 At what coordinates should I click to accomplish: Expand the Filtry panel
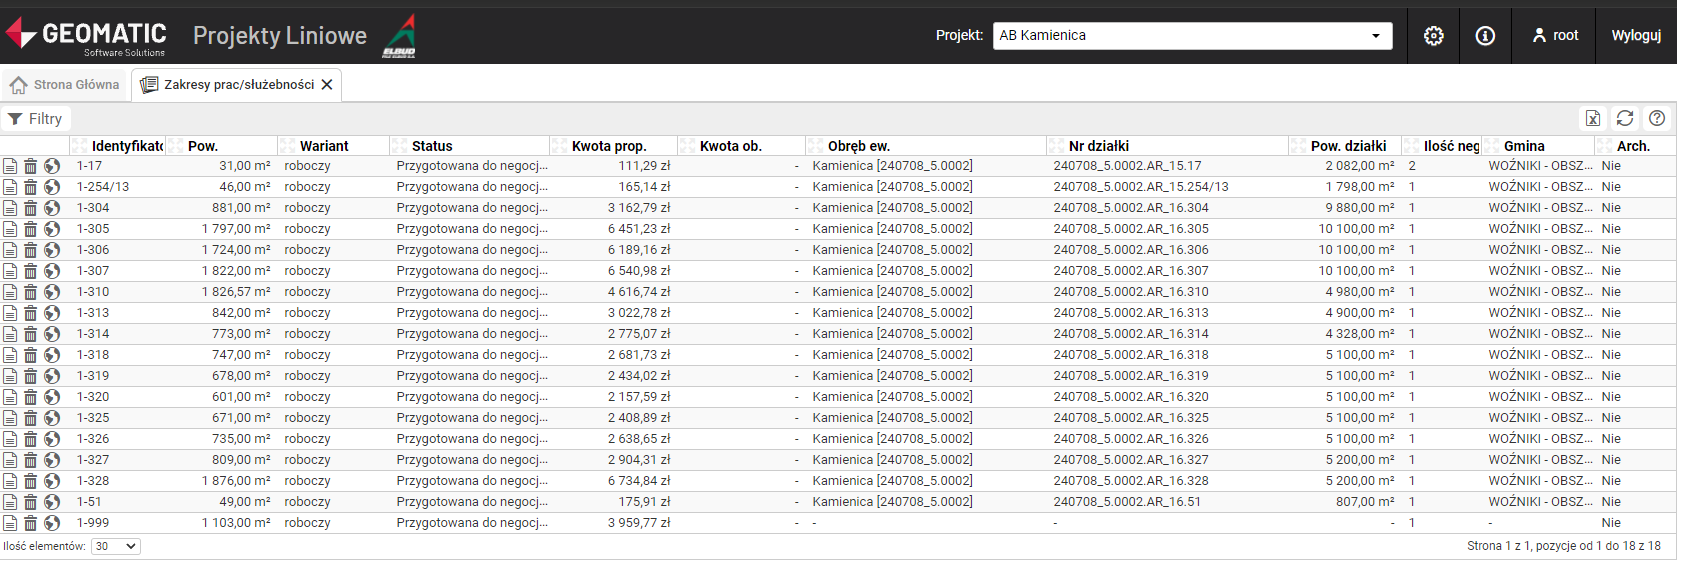[x=36, y=119]
